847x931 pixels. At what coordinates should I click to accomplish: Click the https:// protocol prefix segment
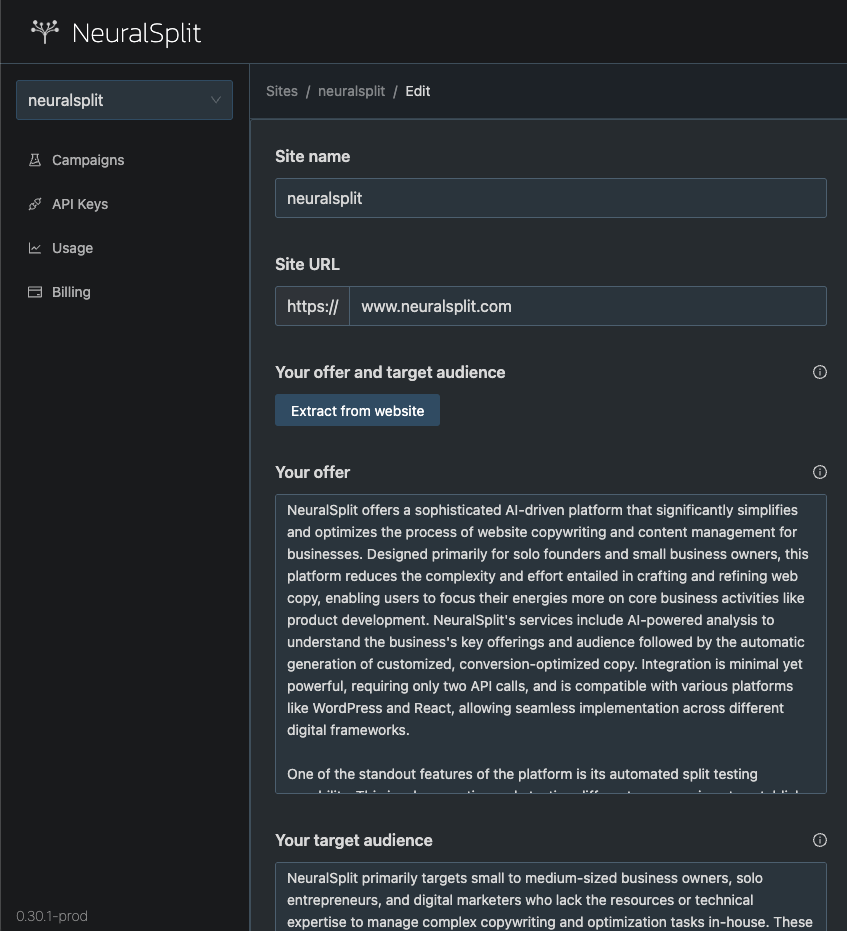(x=311, y=306)
